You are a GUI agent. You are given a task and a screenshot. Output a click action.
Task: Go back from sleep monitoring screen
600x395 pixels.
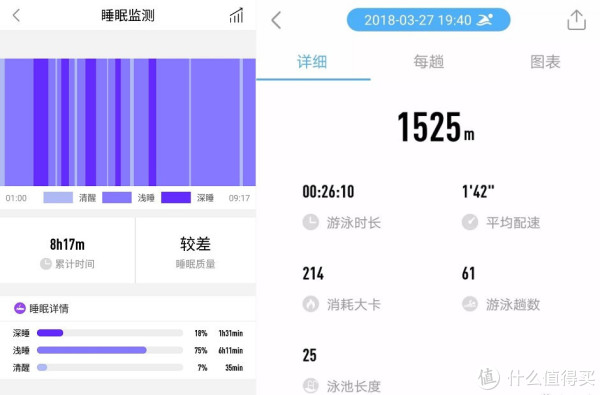click(16, 16)
